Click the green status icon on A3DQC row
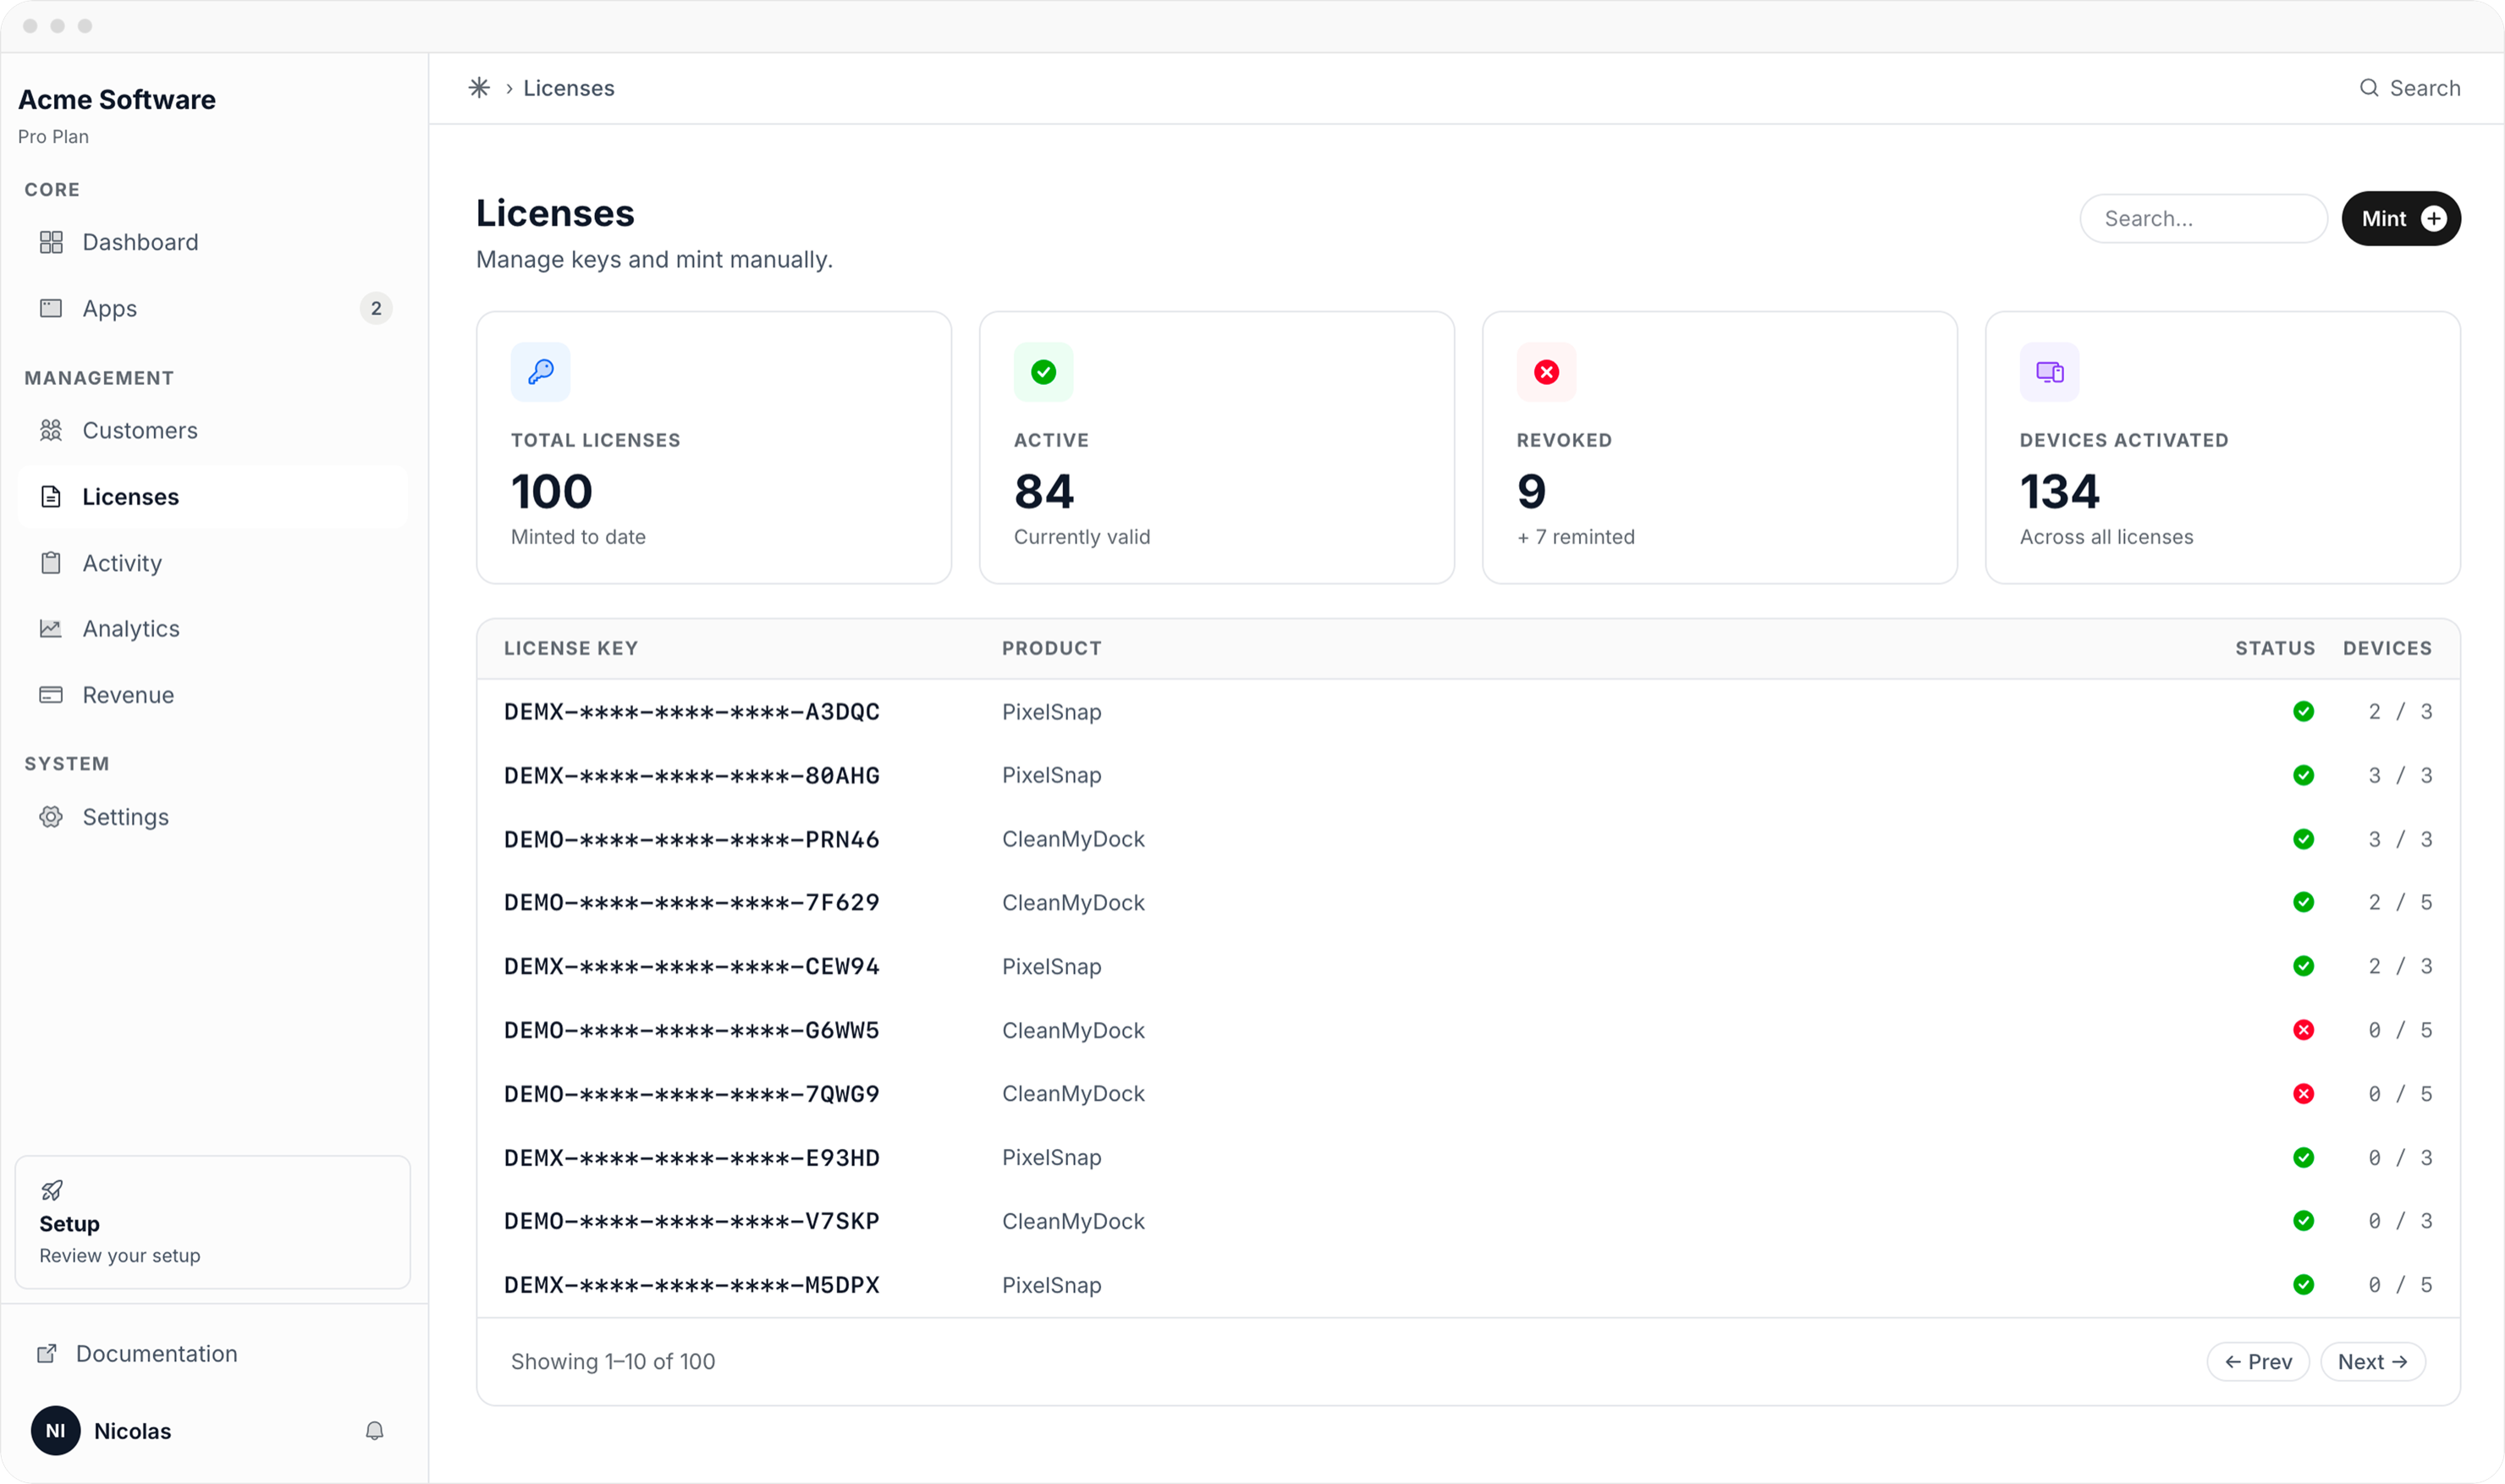 2304,711
